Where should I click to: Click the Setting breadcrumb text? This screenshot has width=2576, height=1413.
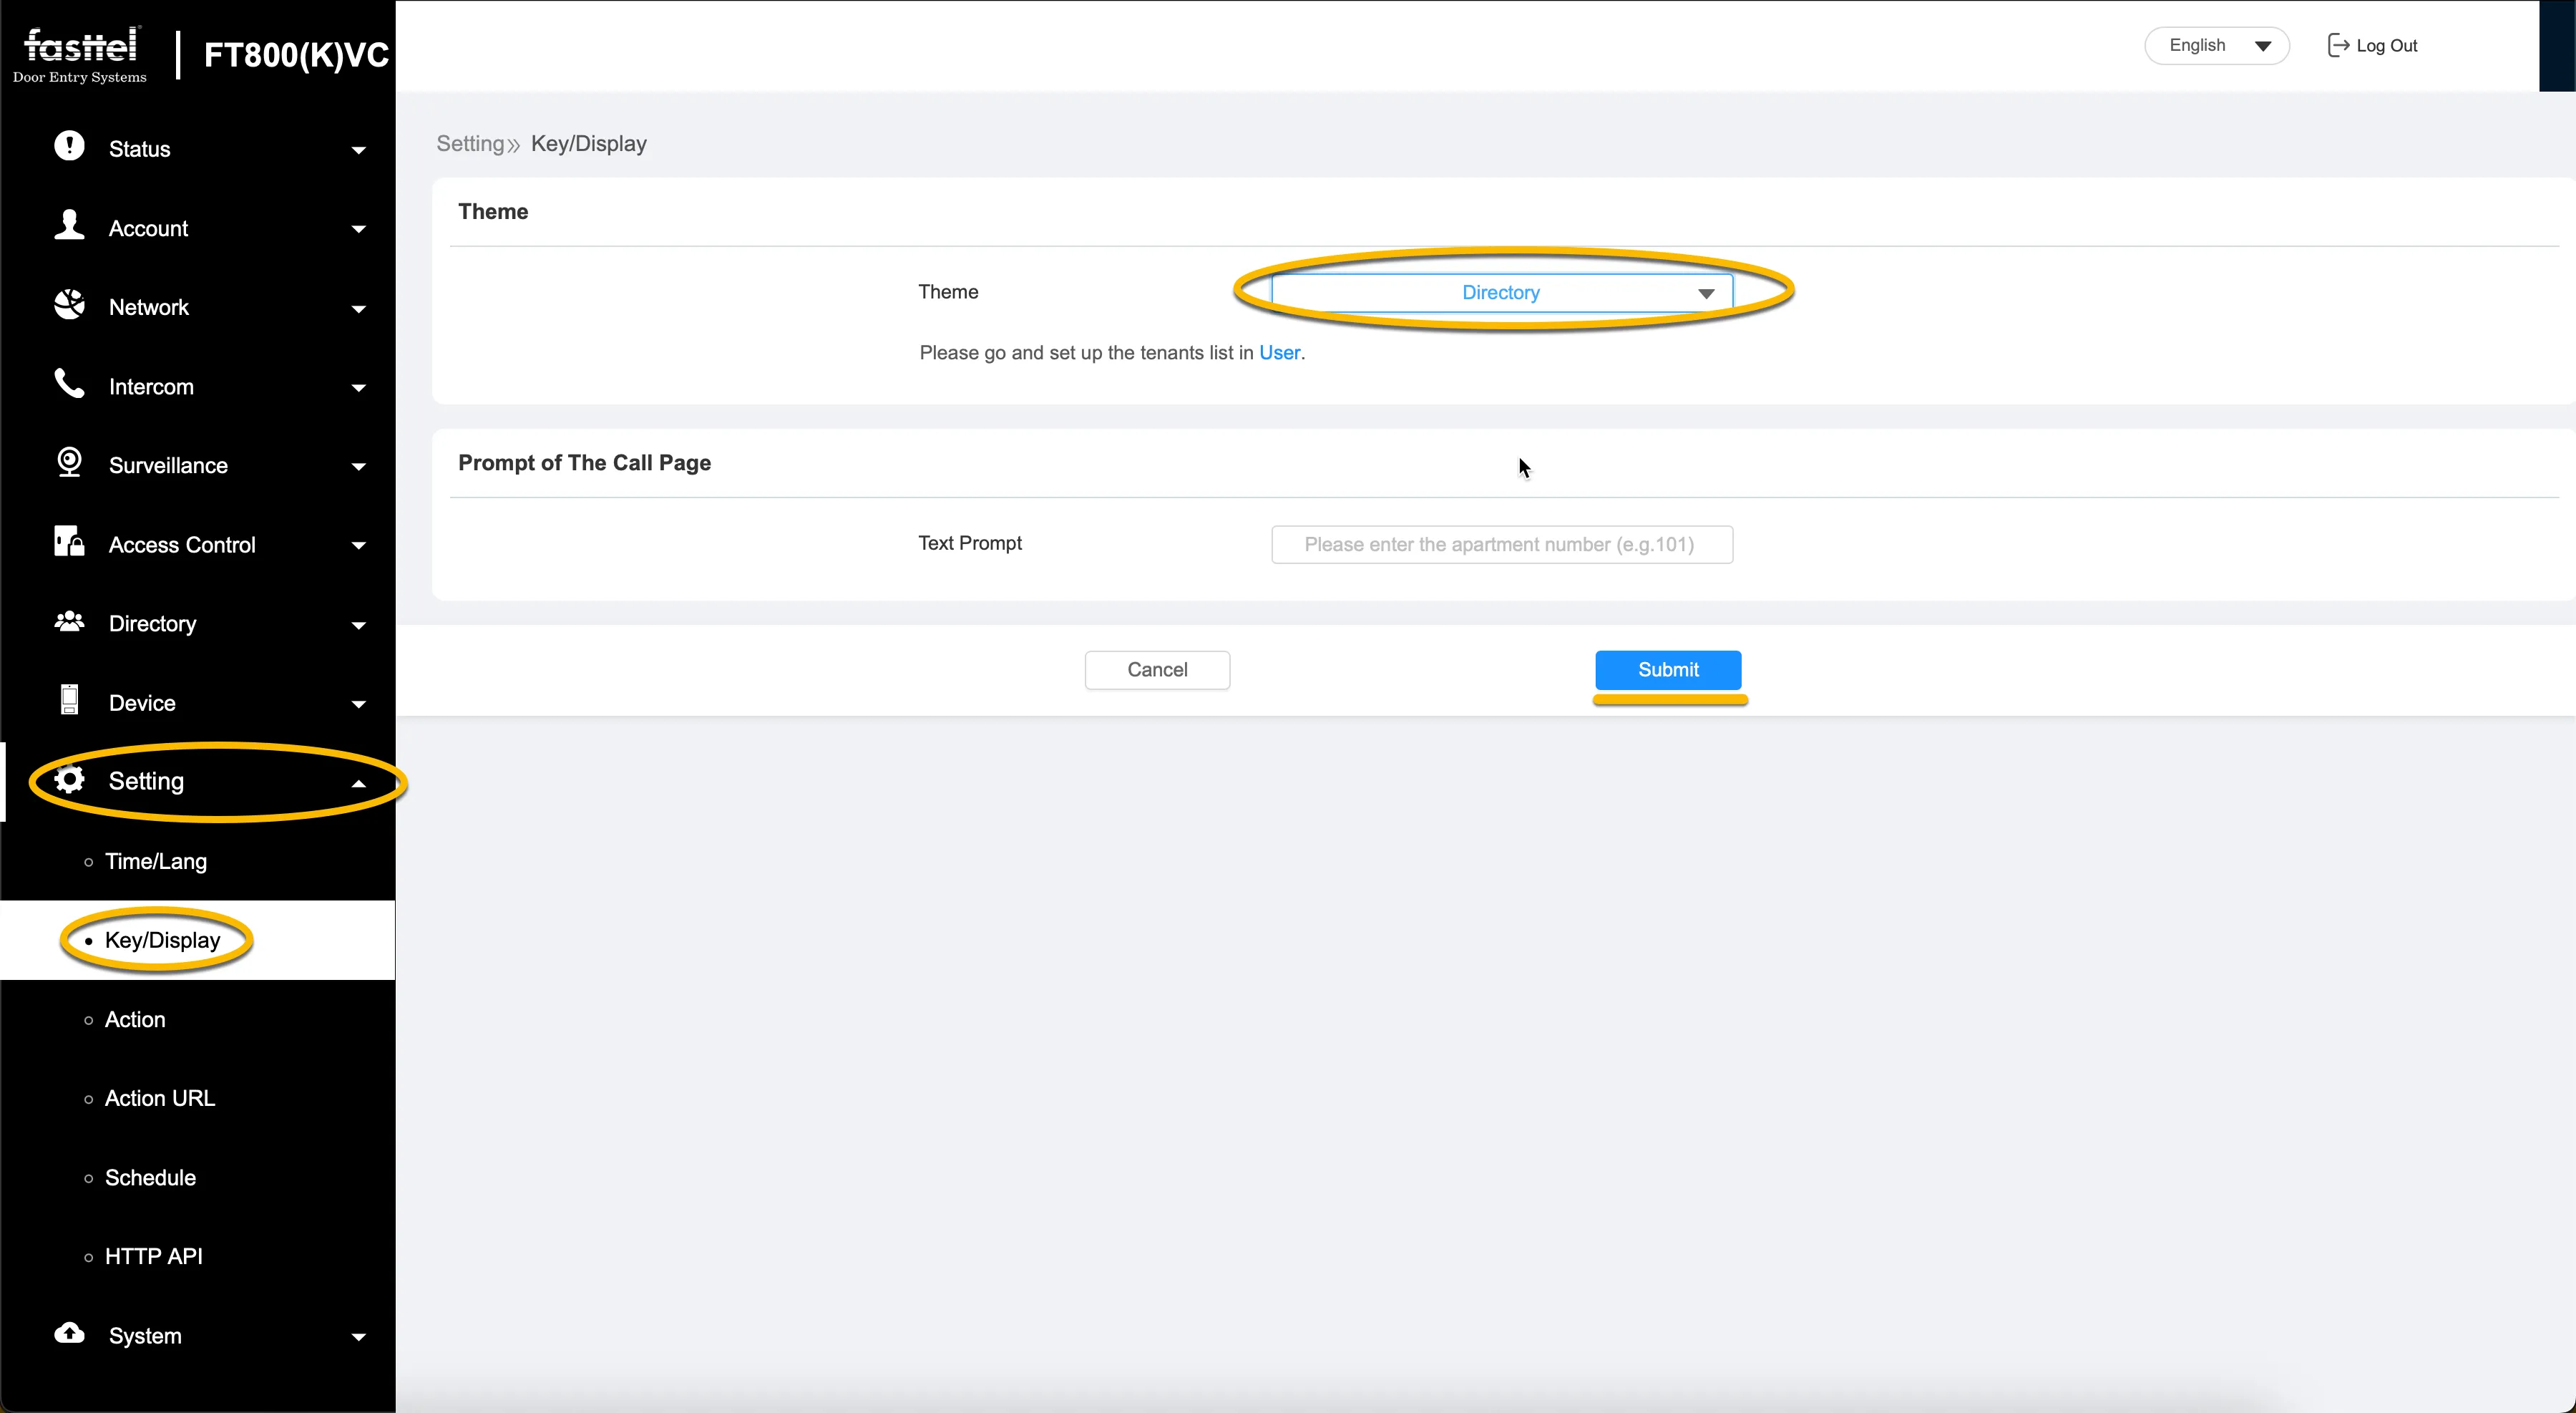470,144
